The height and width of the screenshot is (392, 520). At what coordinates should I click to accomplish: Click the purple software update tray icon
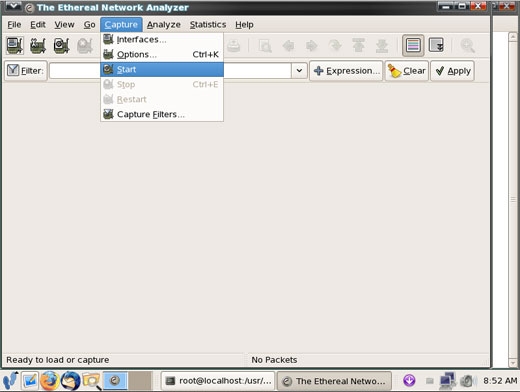(x=409, y=380)
